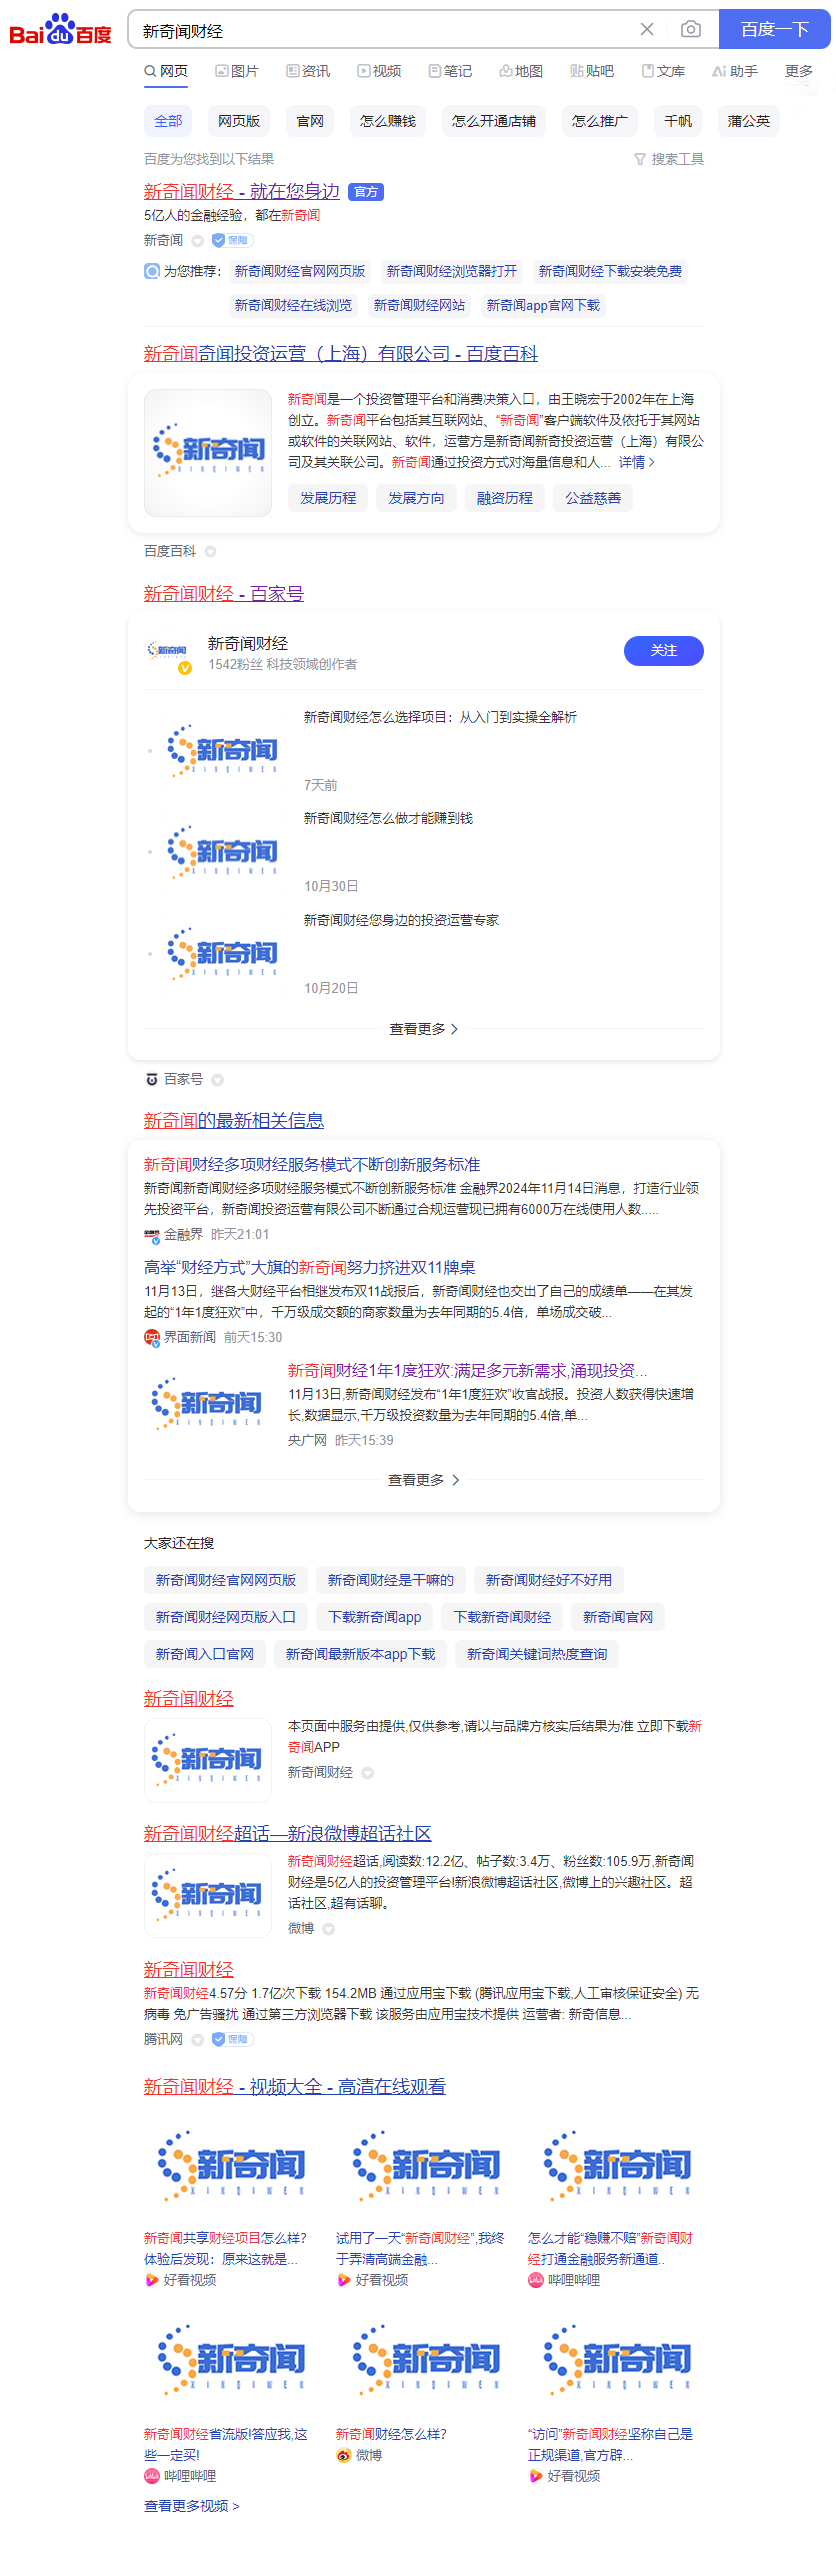Expand 查看更多 in latest news card
The image size is (836, 2550).
point(423,1479)
